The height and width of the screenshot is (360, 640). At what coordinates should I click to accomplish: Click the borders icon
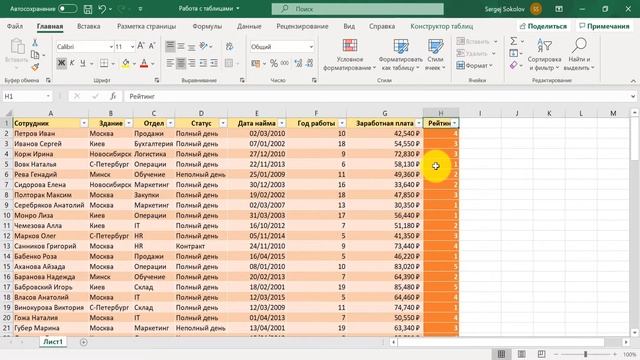(104, 63)
